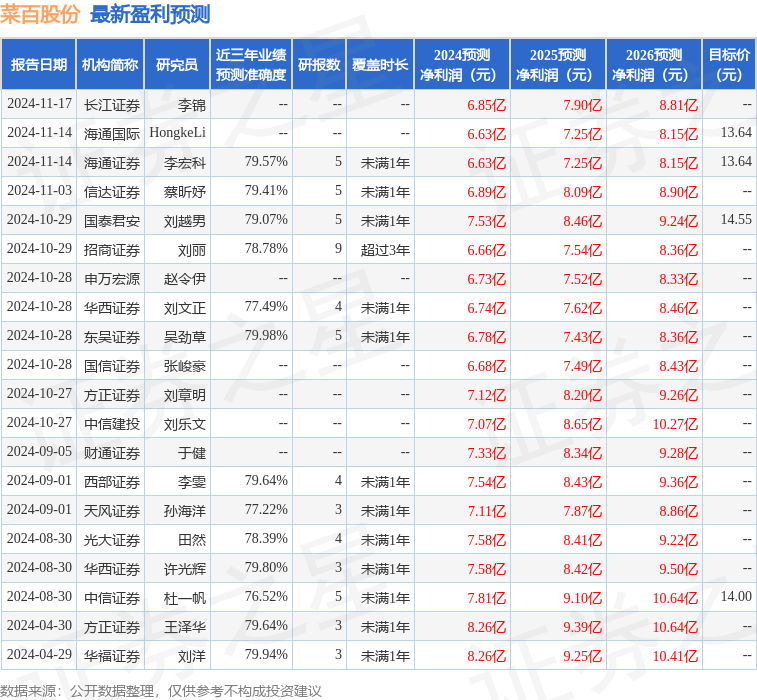Viewport: 757px width, 700px height.
Task: Select the 7.90亿 profit forecast
Action: pos(583,105)
